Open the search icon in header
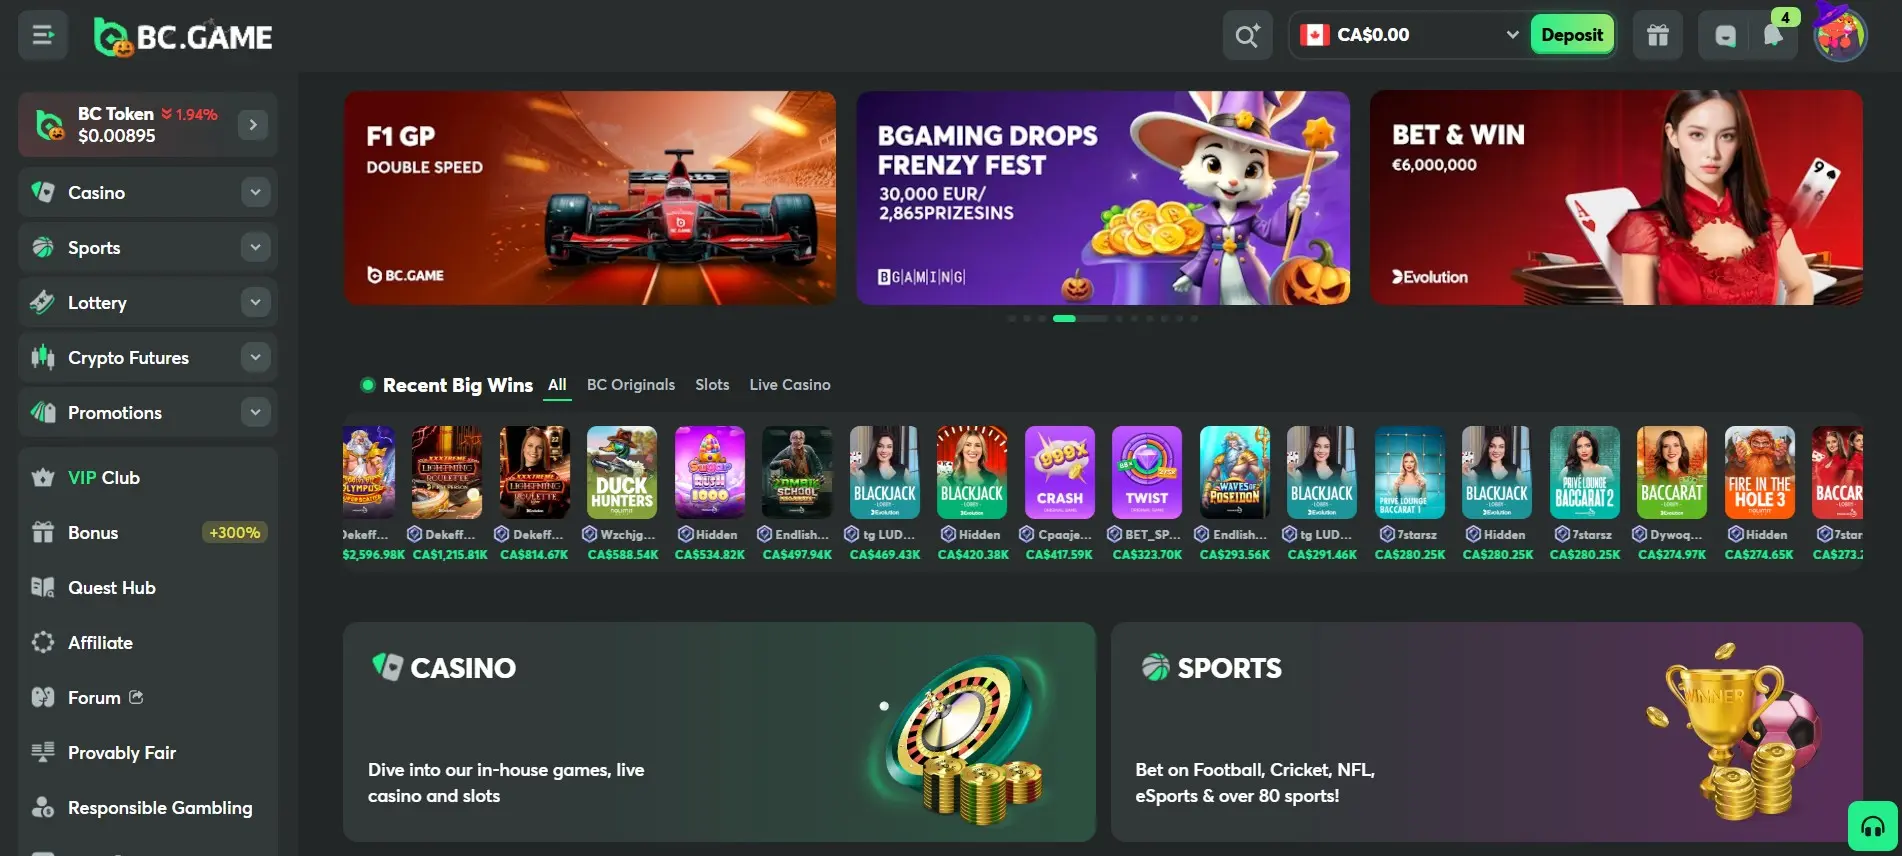This screenshot has height=856, width=1902. [1247, 36]
